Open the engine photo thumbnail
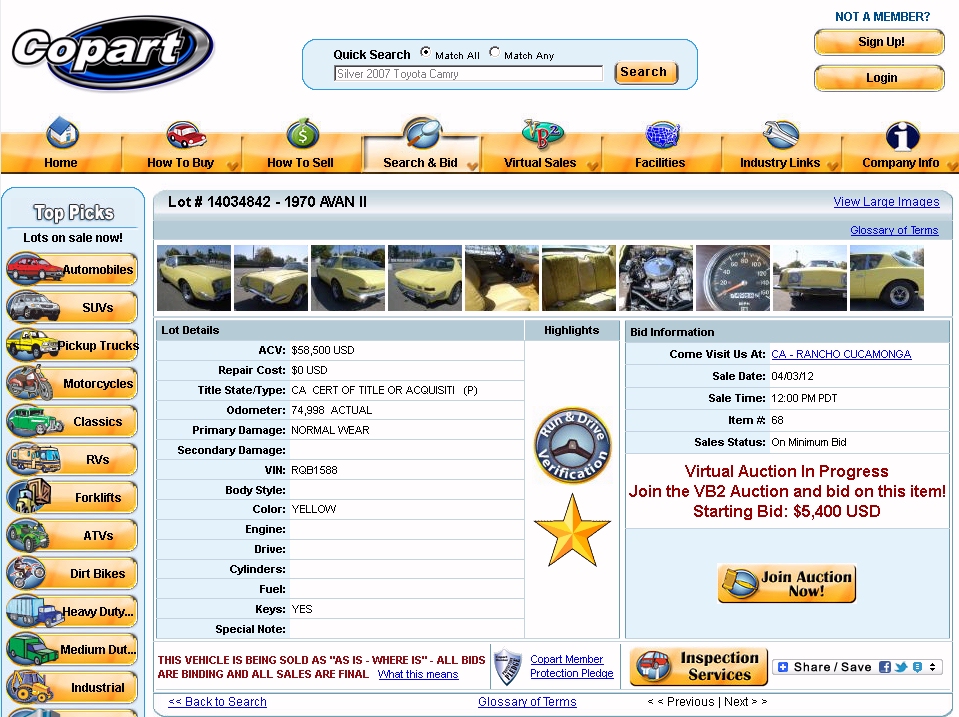 pos(655,278)
